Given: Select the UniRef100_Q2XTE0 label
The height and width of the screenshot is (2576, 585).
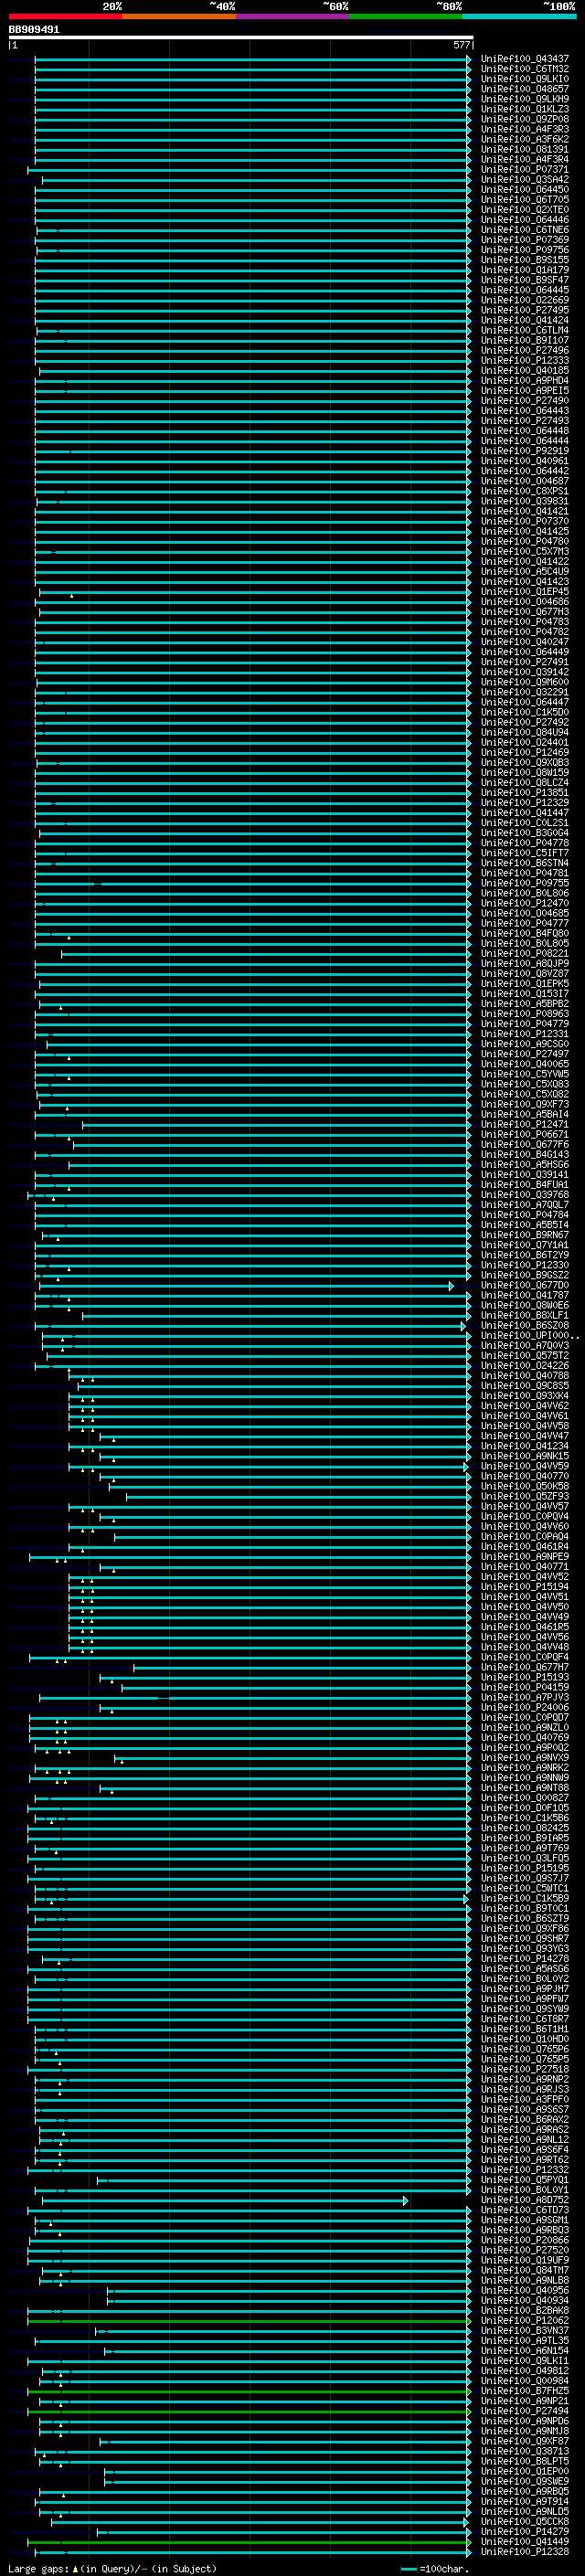Looking at the screenshot, I should click(524, 210).
